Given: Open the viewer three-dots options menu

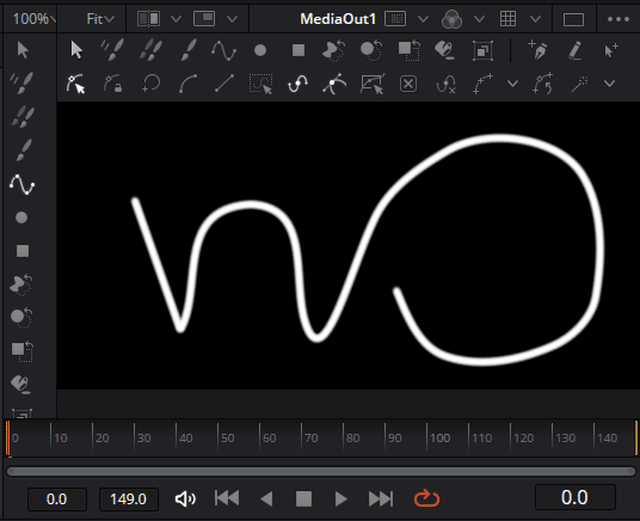Looking at the screenshot, I should coord(618,19).
